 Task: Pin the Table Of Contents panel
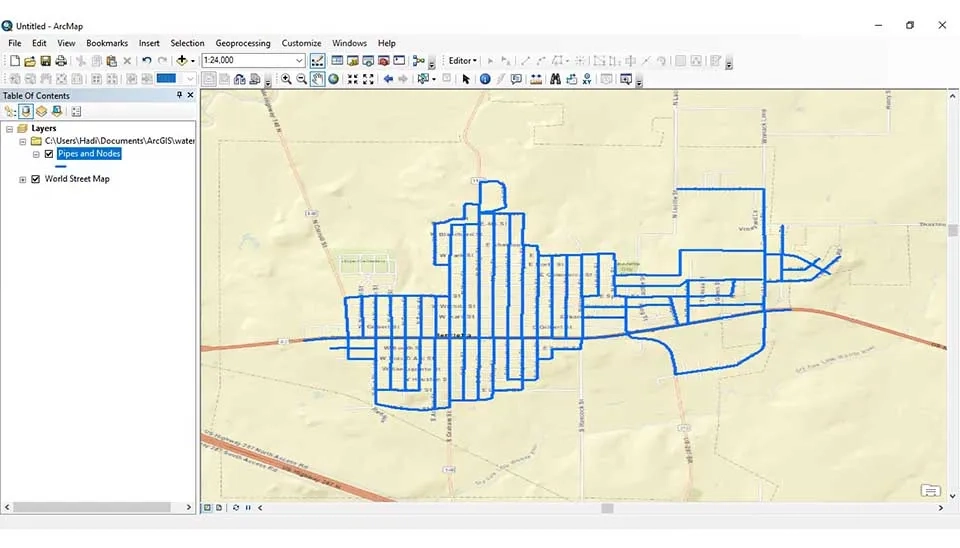point(180,95)
